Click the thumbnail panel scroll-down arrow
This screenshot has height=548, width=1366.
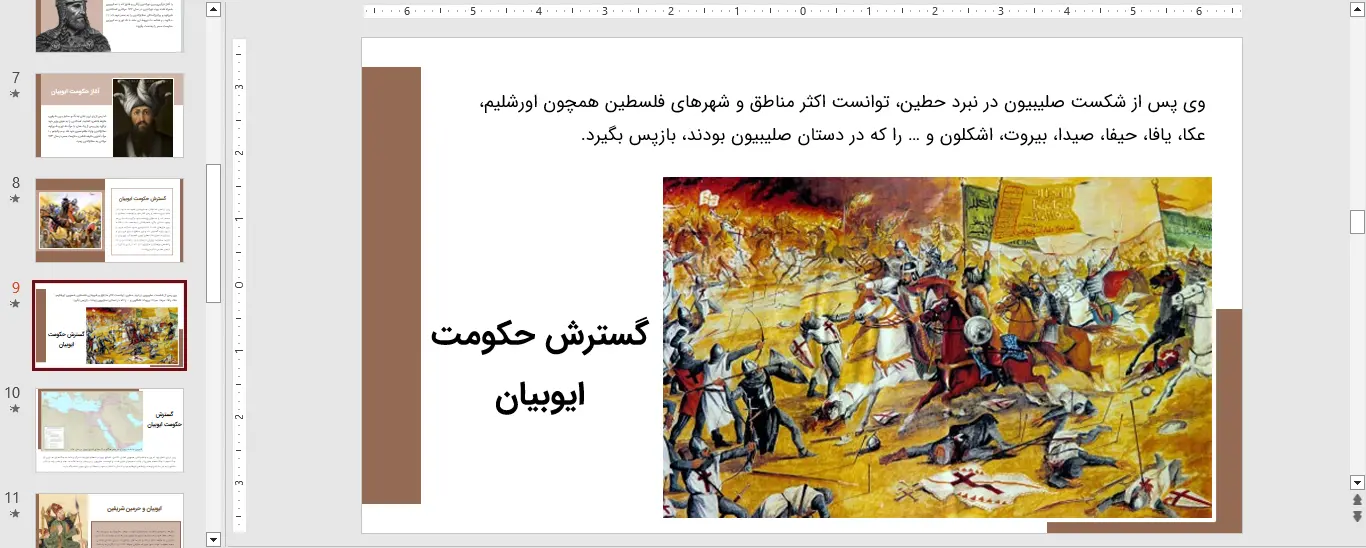[x=213, y=539]
